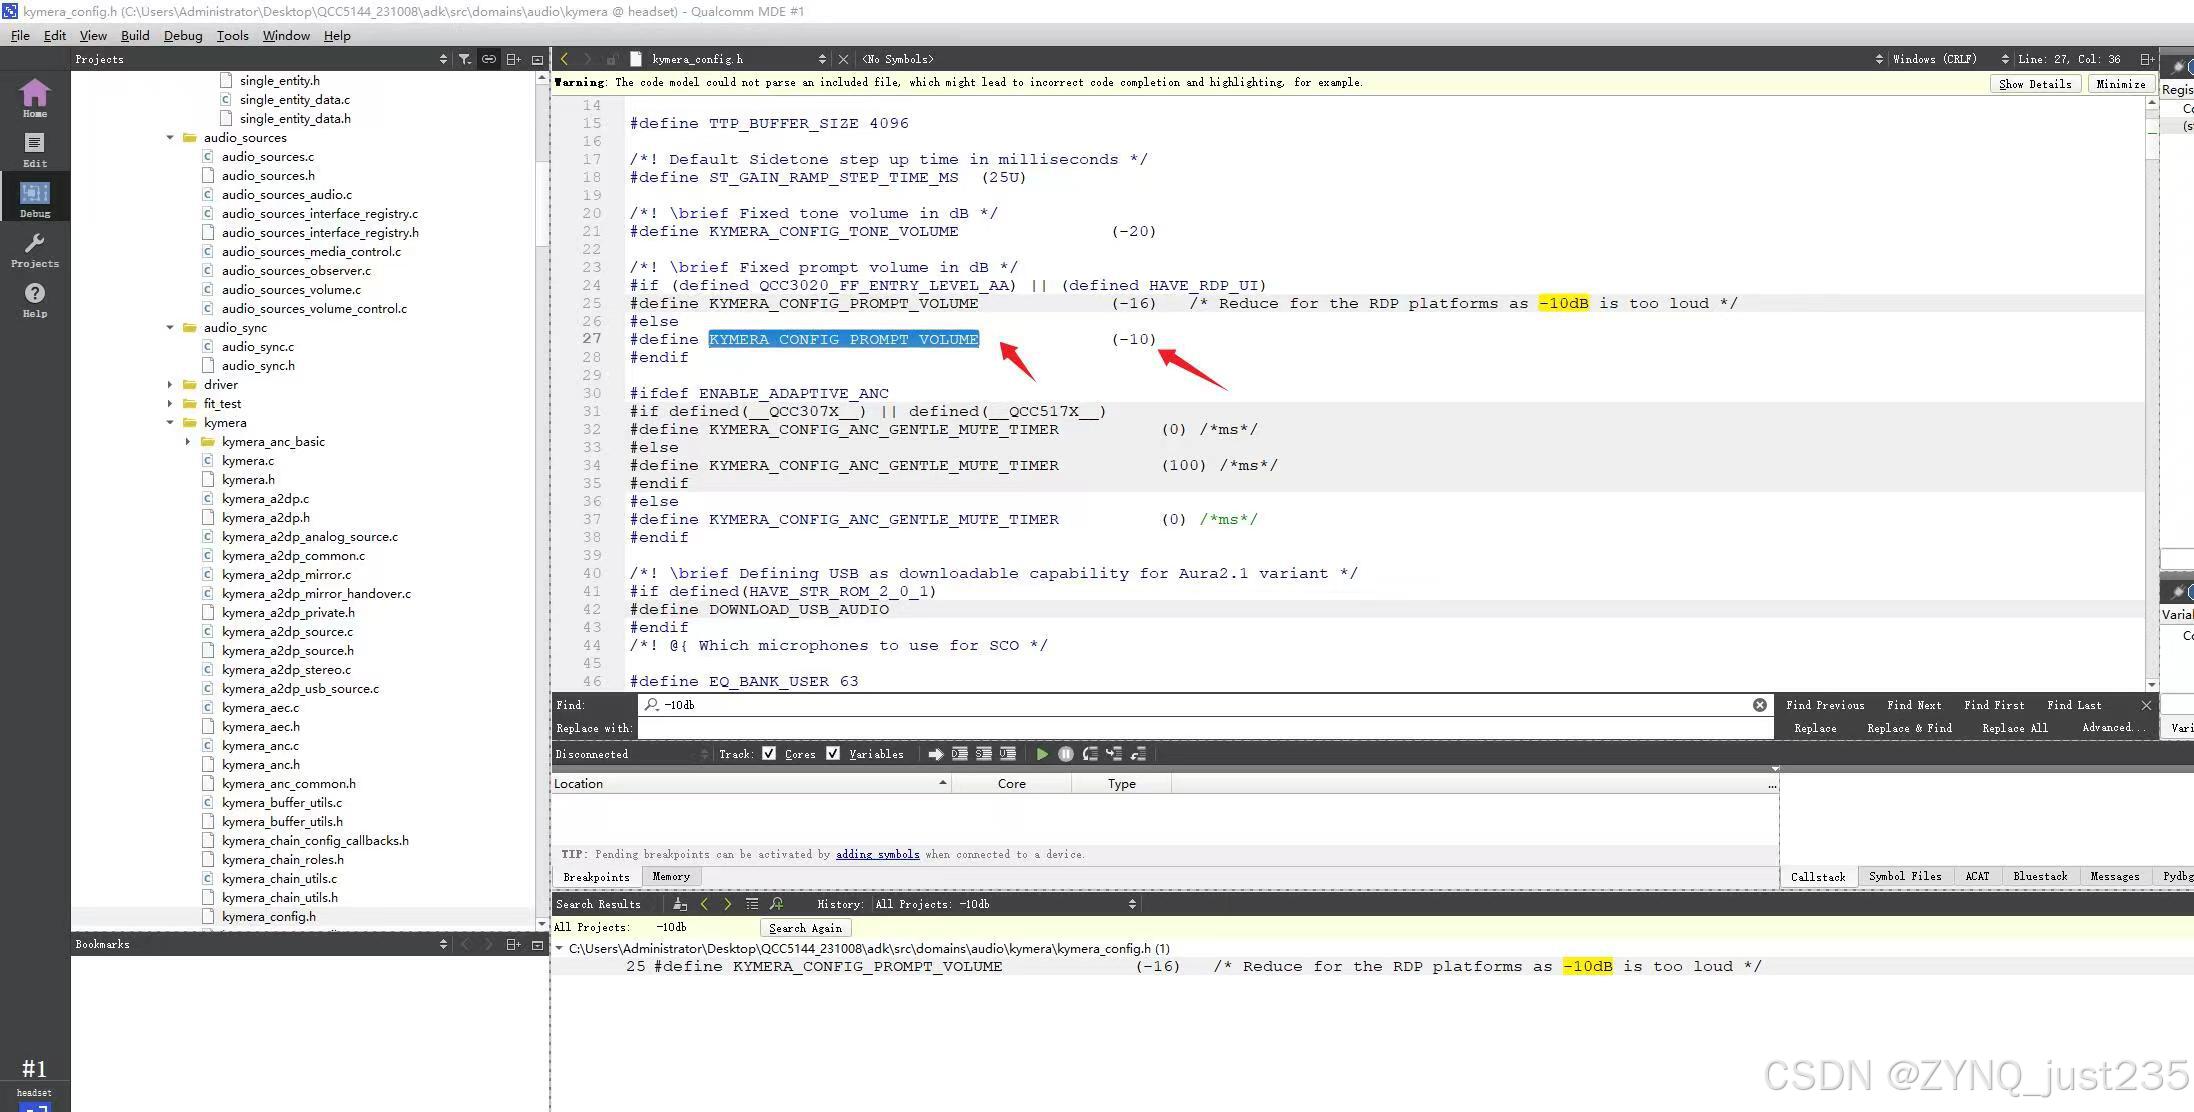This screenshot has height=1112, width=2194.
Task: Click inside the Replace with field
Action: click(1200, 728)
